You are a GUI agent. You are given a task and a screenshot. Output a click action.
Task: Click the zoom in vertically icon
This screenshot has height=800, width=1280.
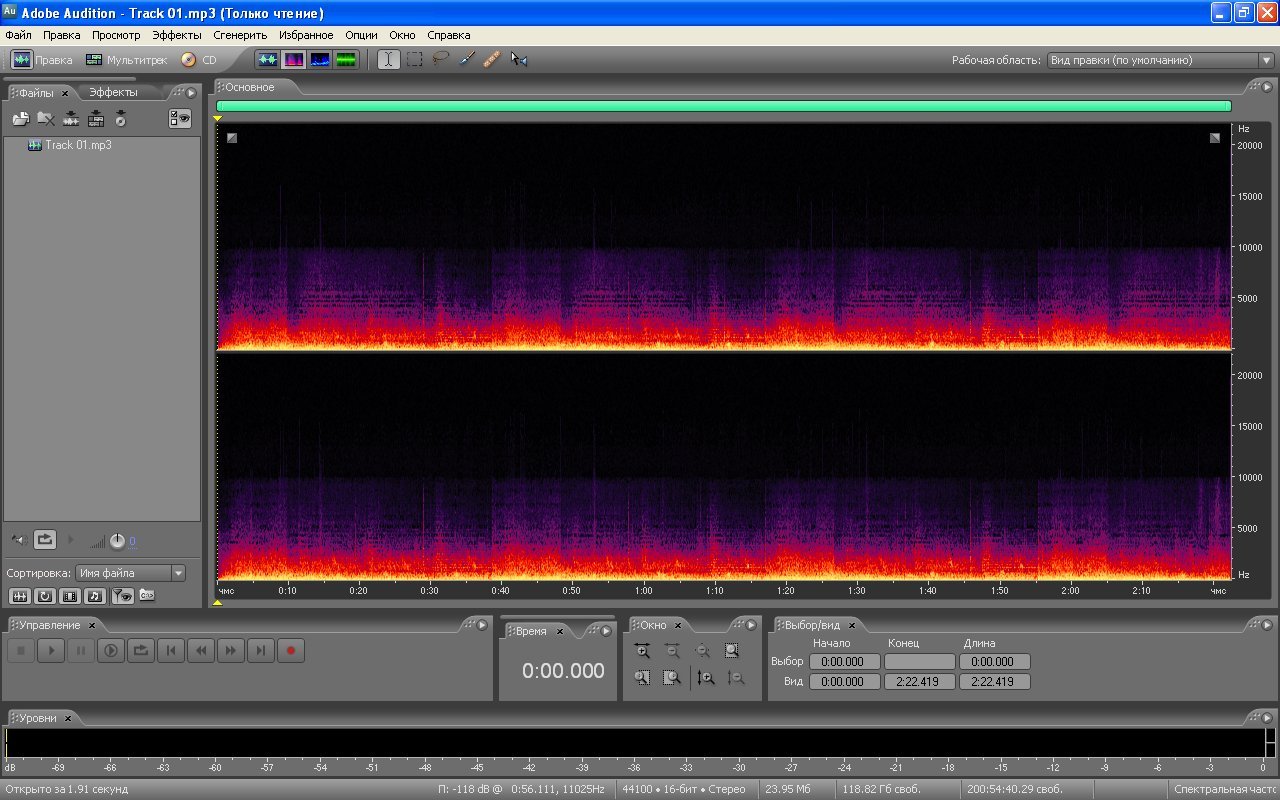706,678
